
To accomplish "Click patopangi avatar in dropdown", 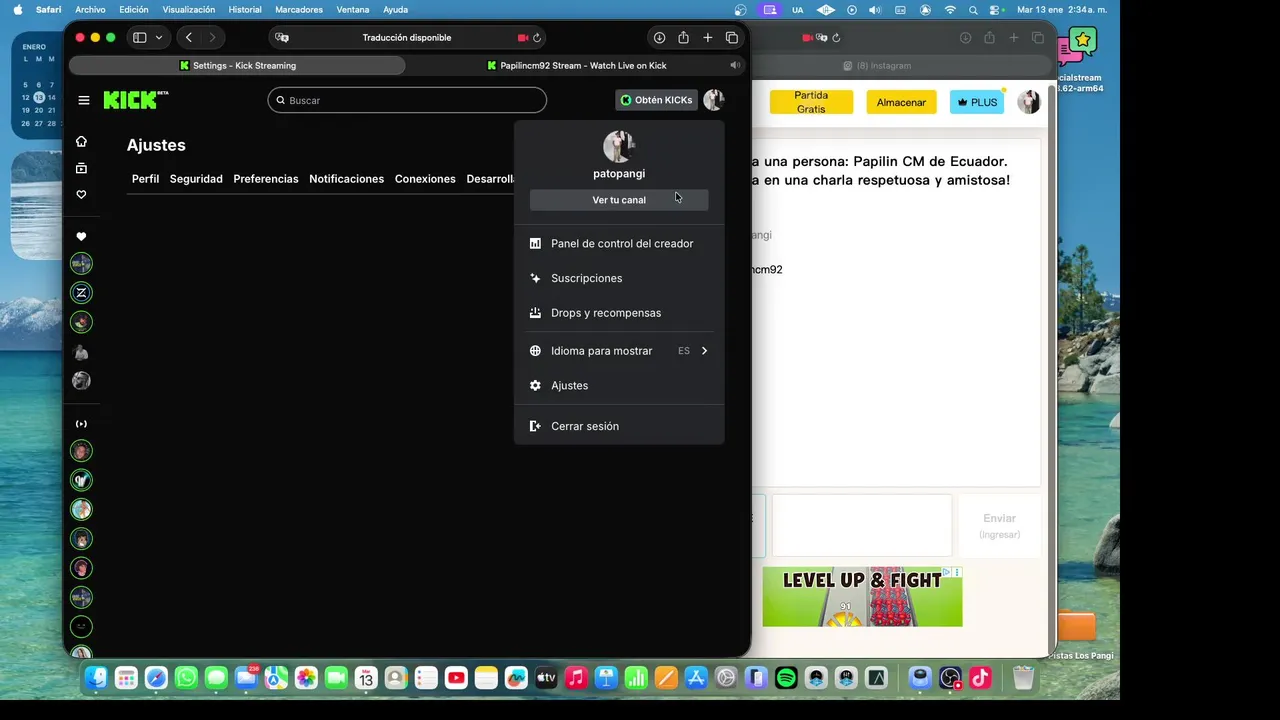I will 619,147.
